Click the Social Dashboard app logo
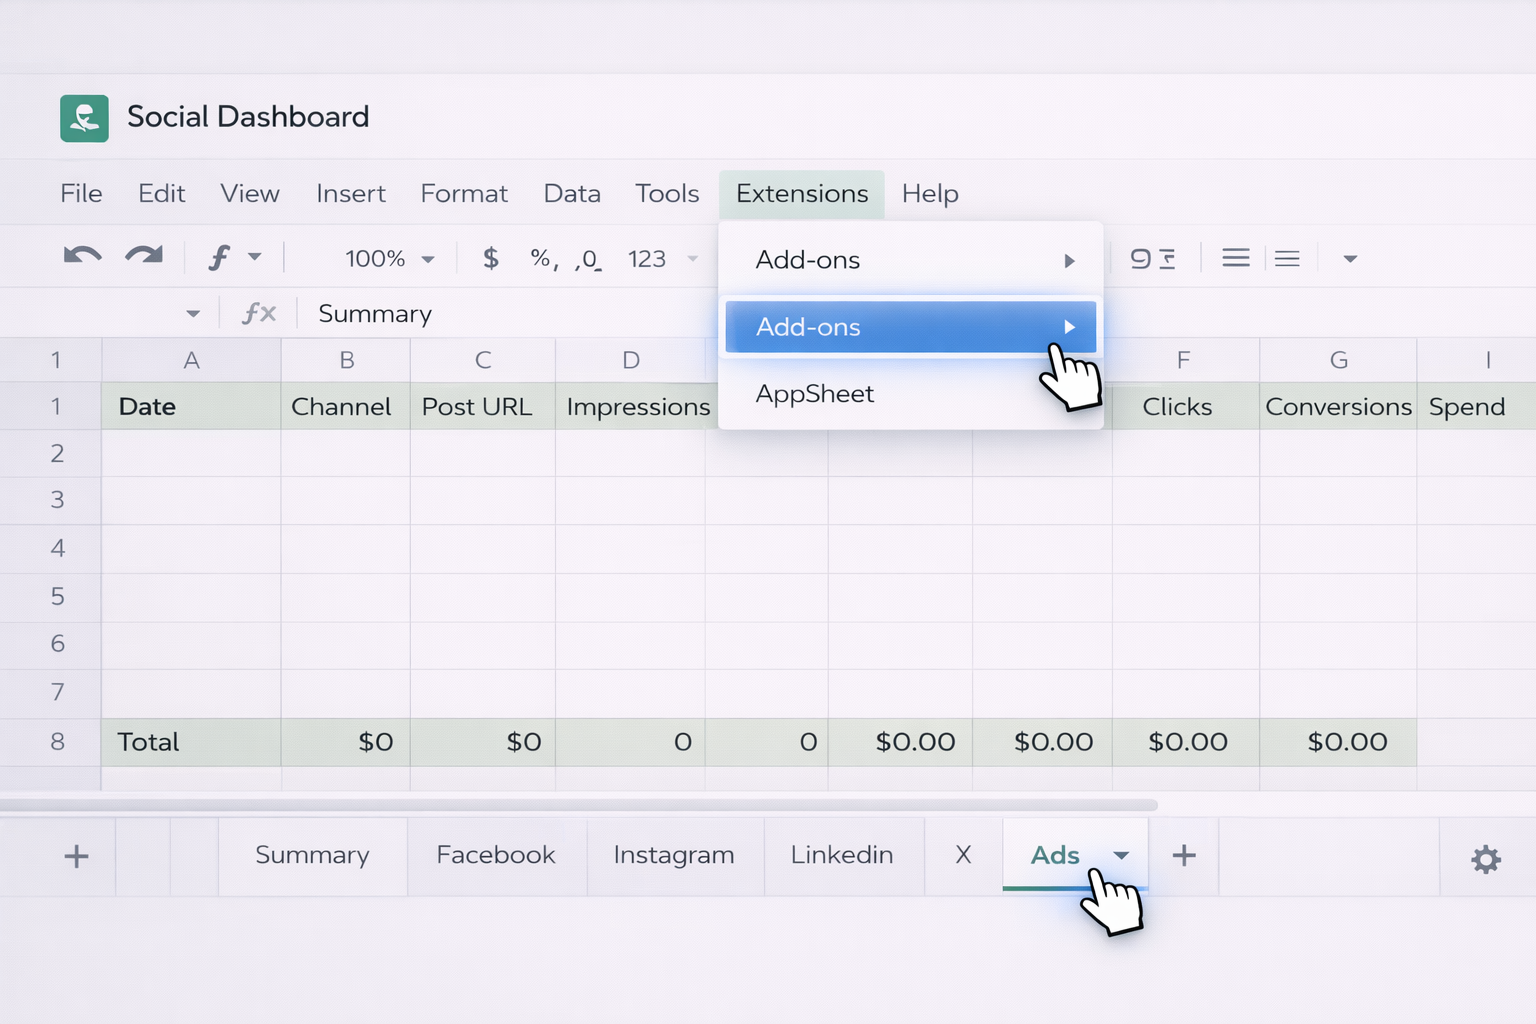 84,118
